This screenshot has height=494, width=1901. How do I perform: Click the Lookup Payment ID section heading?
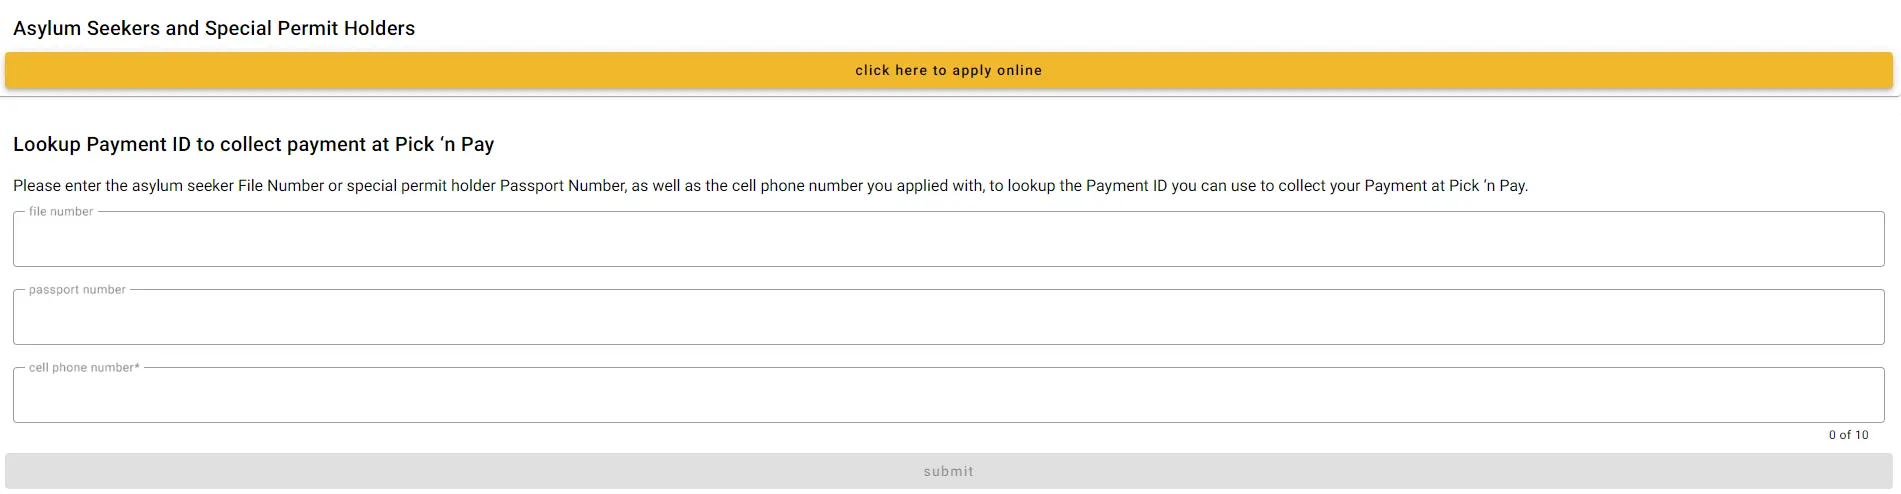(x=253, y=144)
